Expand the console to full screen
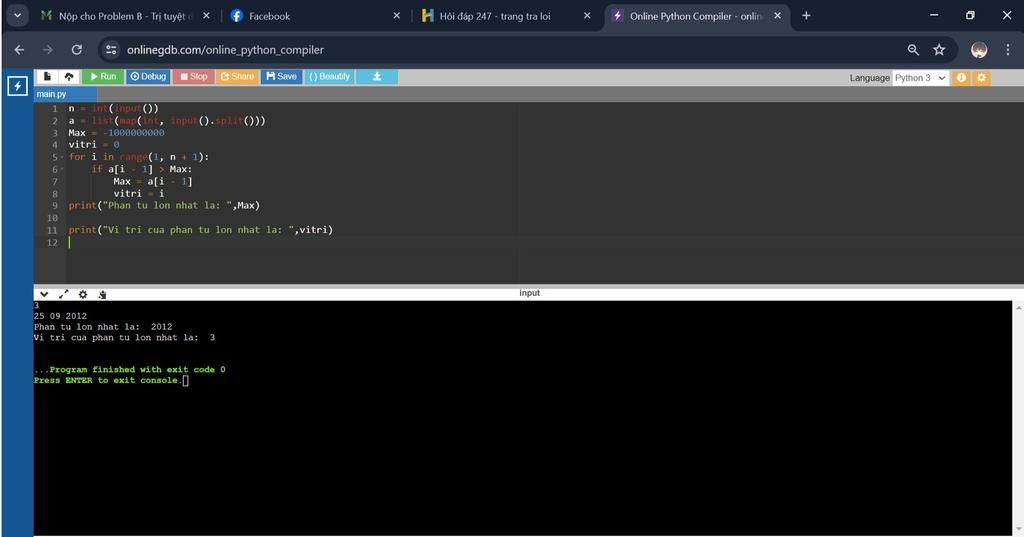Viewport: 1024px width, 537px height. click(63, 295)
